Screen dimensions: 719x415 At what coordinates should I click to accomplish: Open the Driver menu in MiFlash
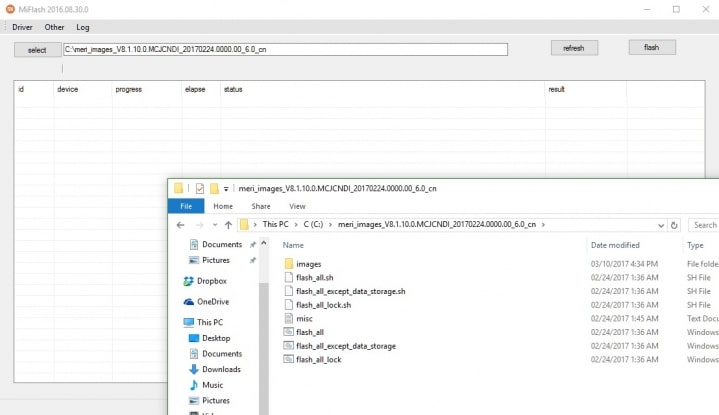(x=22, y=28)
